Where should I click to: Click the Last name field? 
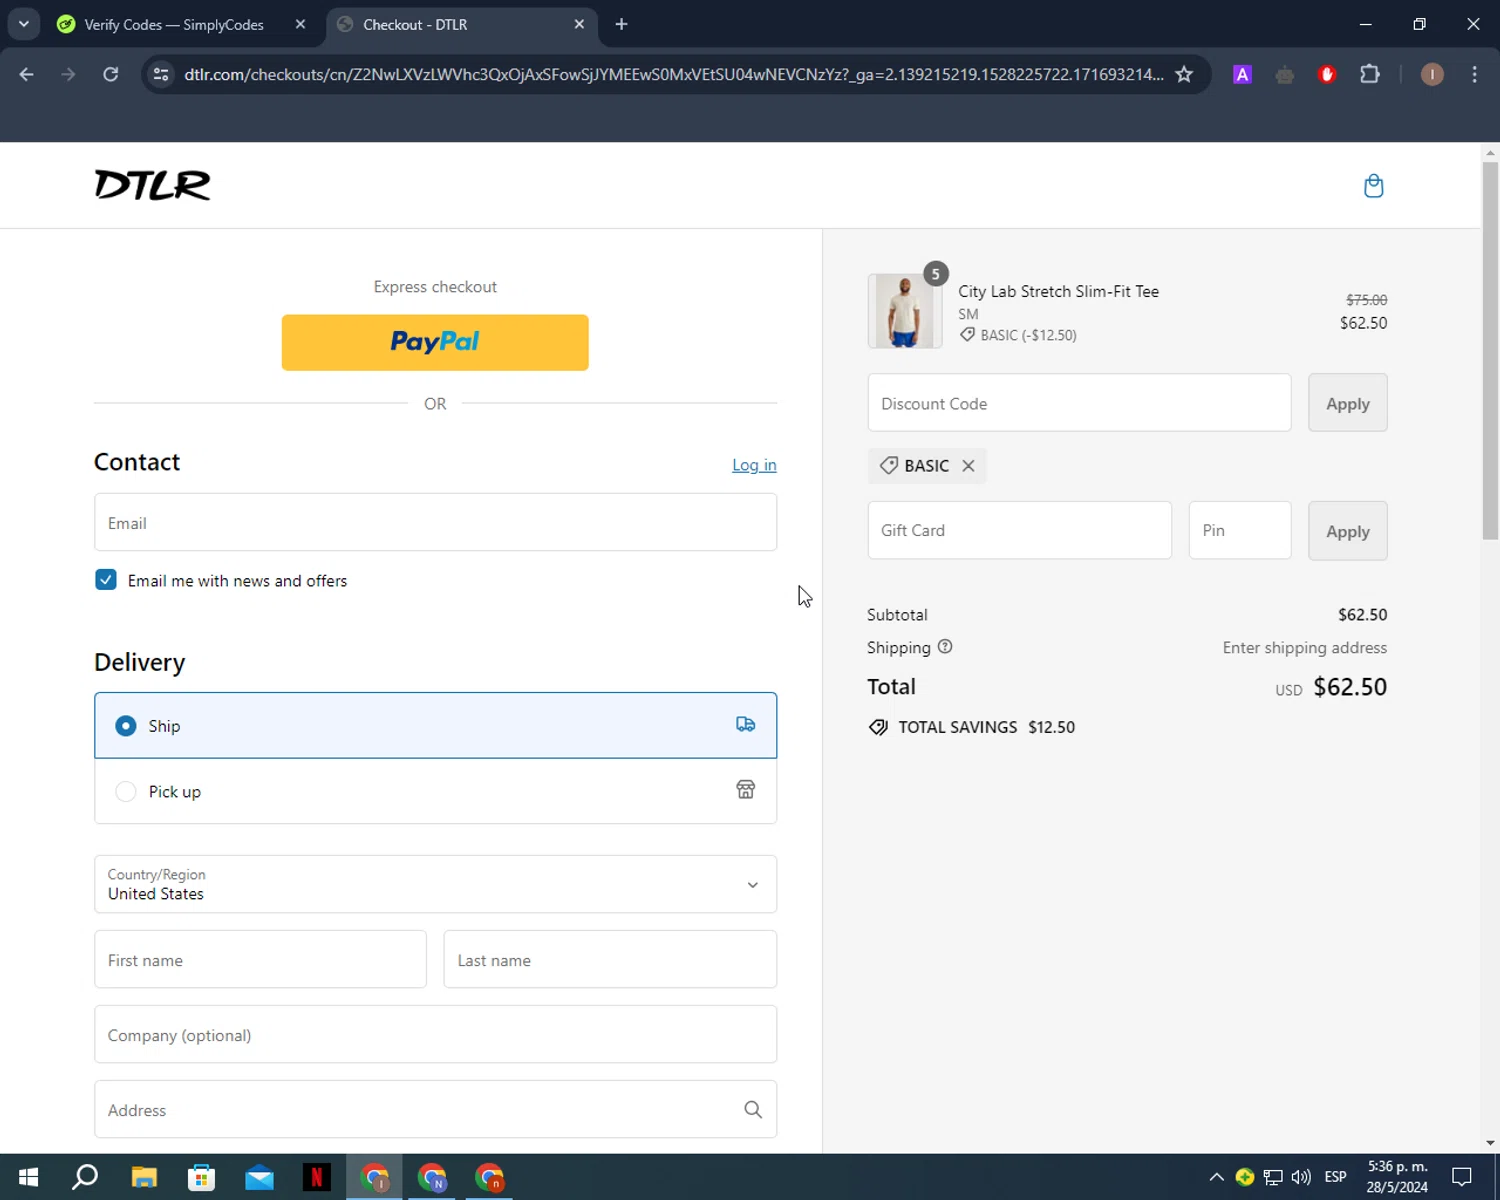[610, 959]
